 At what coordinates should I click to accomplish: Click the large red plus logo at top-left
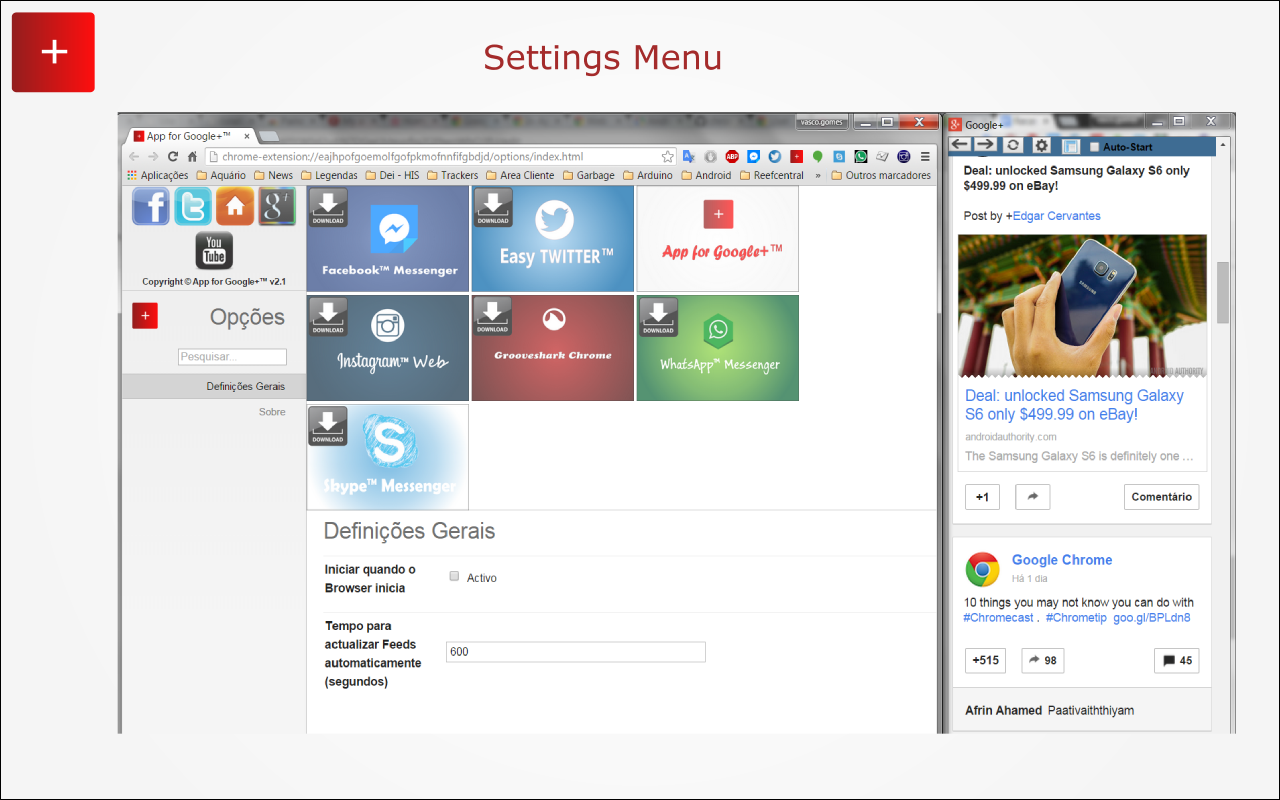53,52
